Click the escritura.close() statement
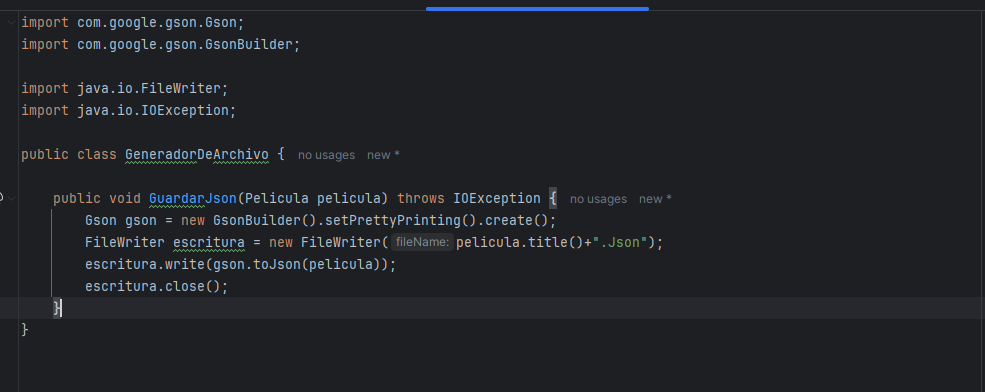 click(156, 286)
